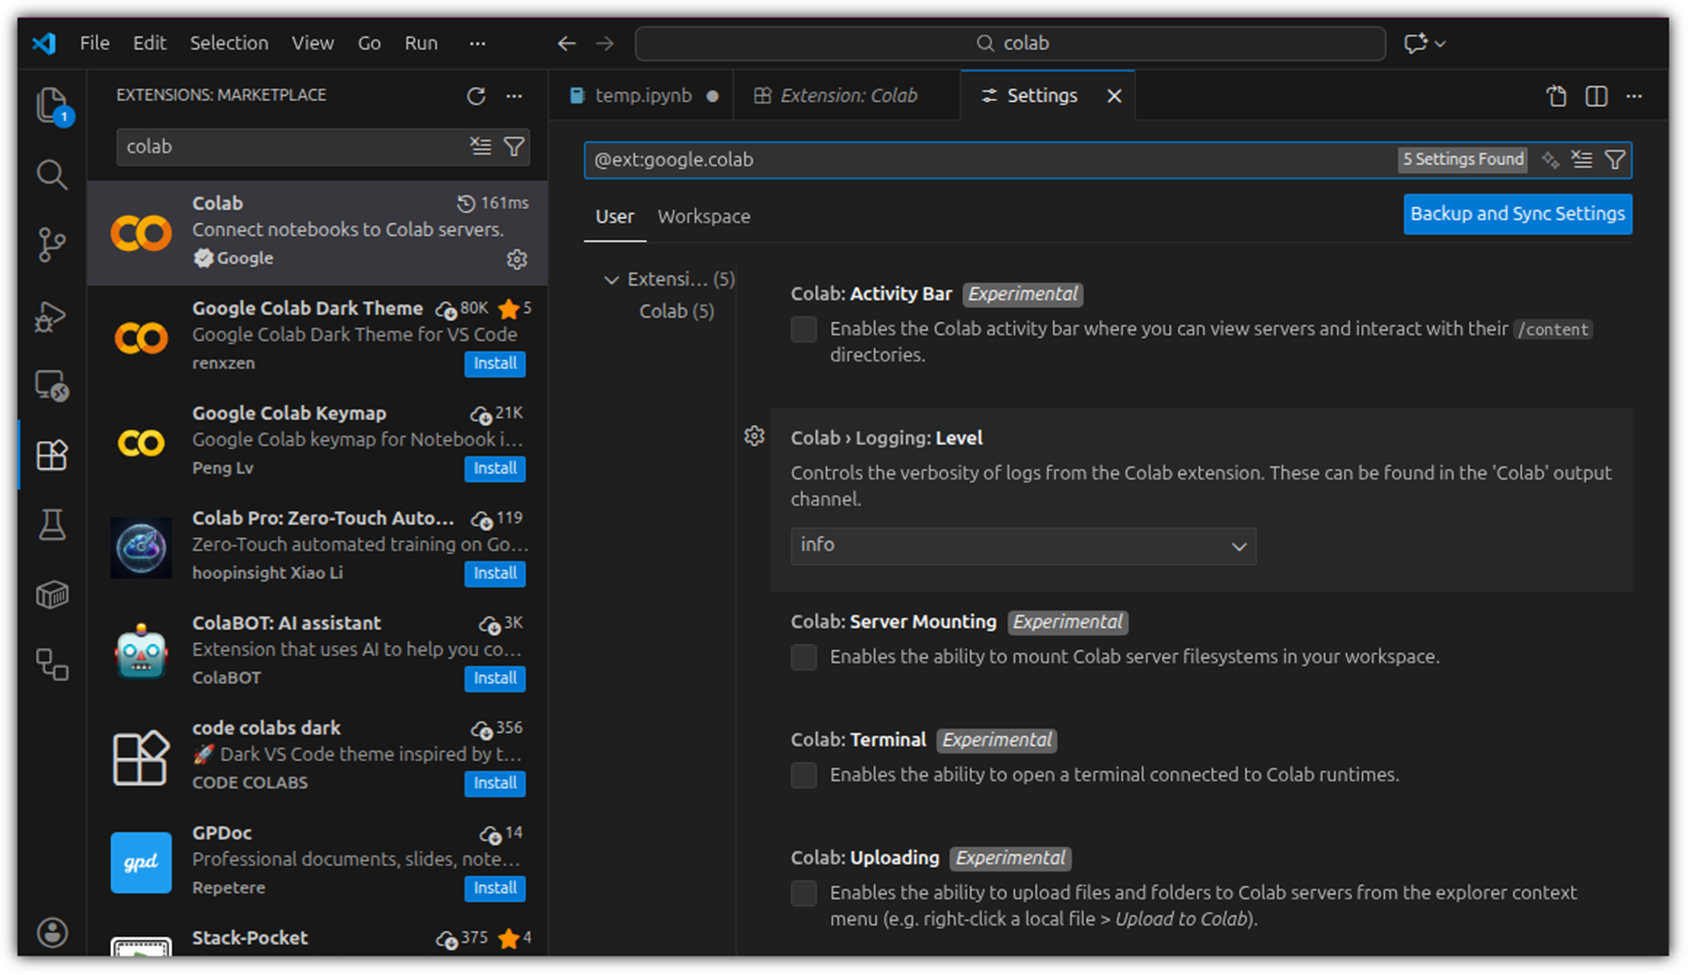Open the Explorer view in activity bar
The image size is (1688, 975).
[51, 105]
